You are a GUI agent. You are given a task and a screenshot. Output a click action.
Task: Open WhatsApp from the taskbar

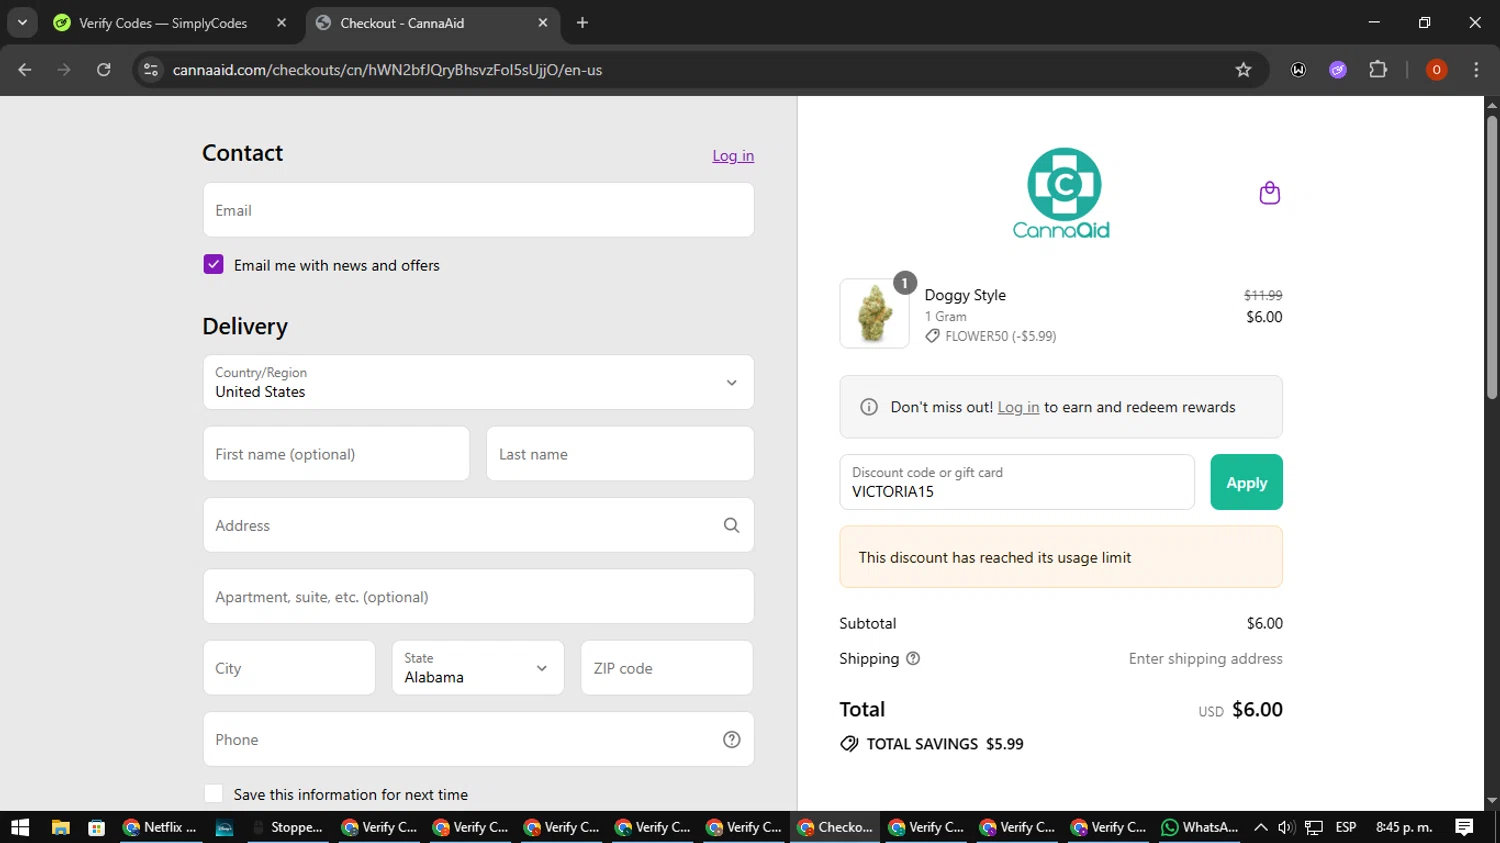click(1199, 827)
